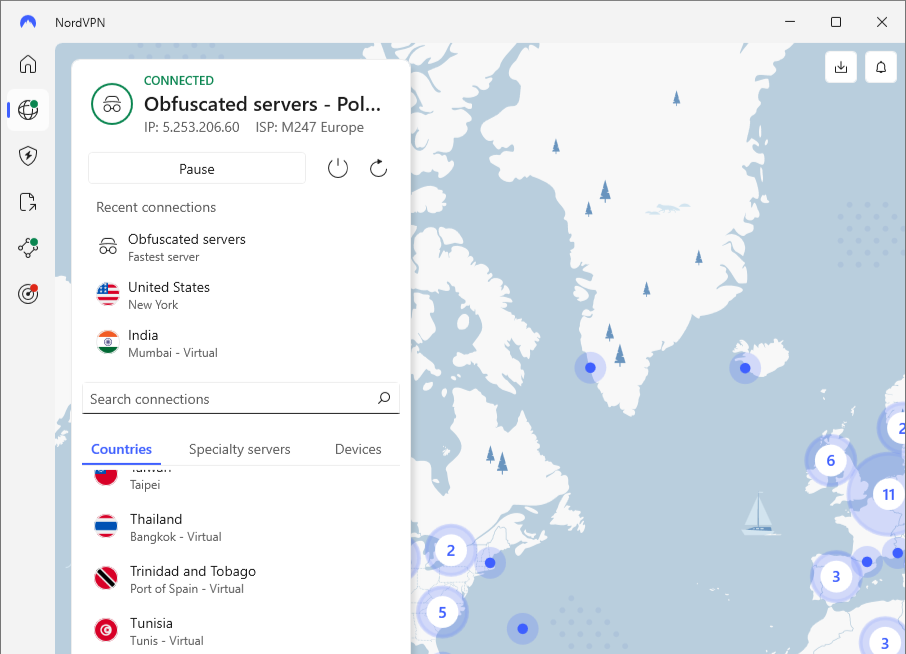Select the globe VPN map icon
Image resolution: width=906 pixels, height=654 pixels.
tap(28, 110)
